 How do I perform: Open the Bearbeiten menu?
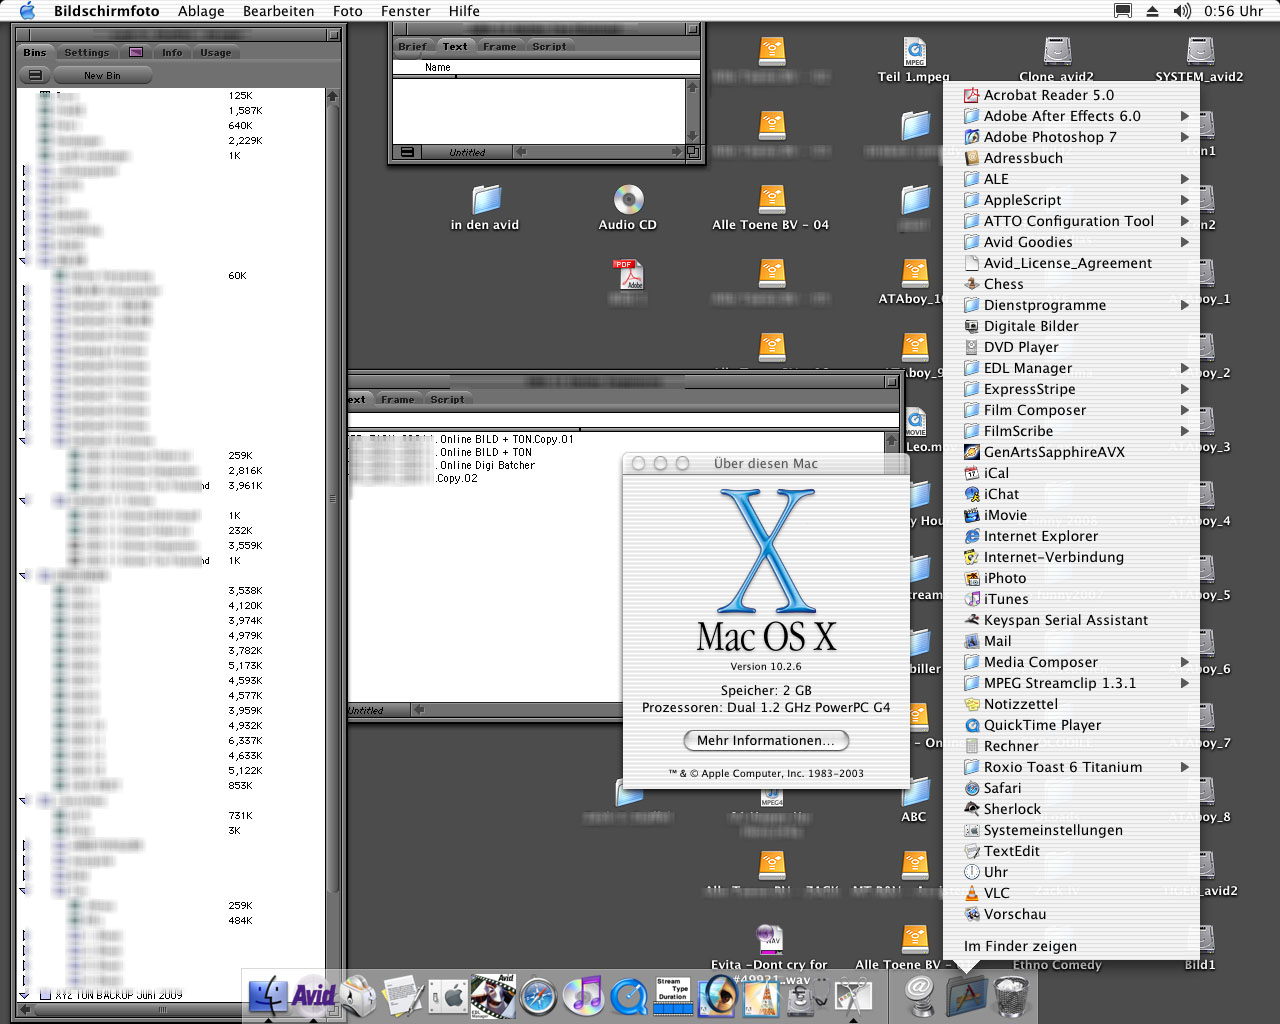(278, 11)
